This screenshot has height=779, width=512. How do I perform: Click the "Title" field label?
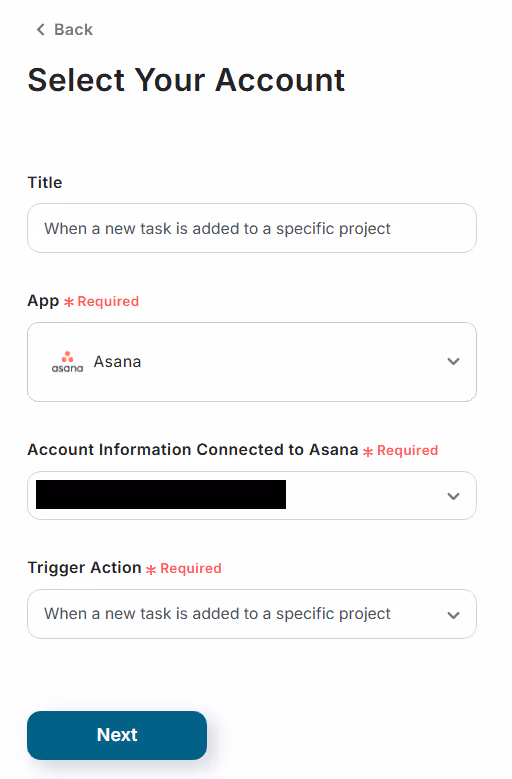pos(45,182)
